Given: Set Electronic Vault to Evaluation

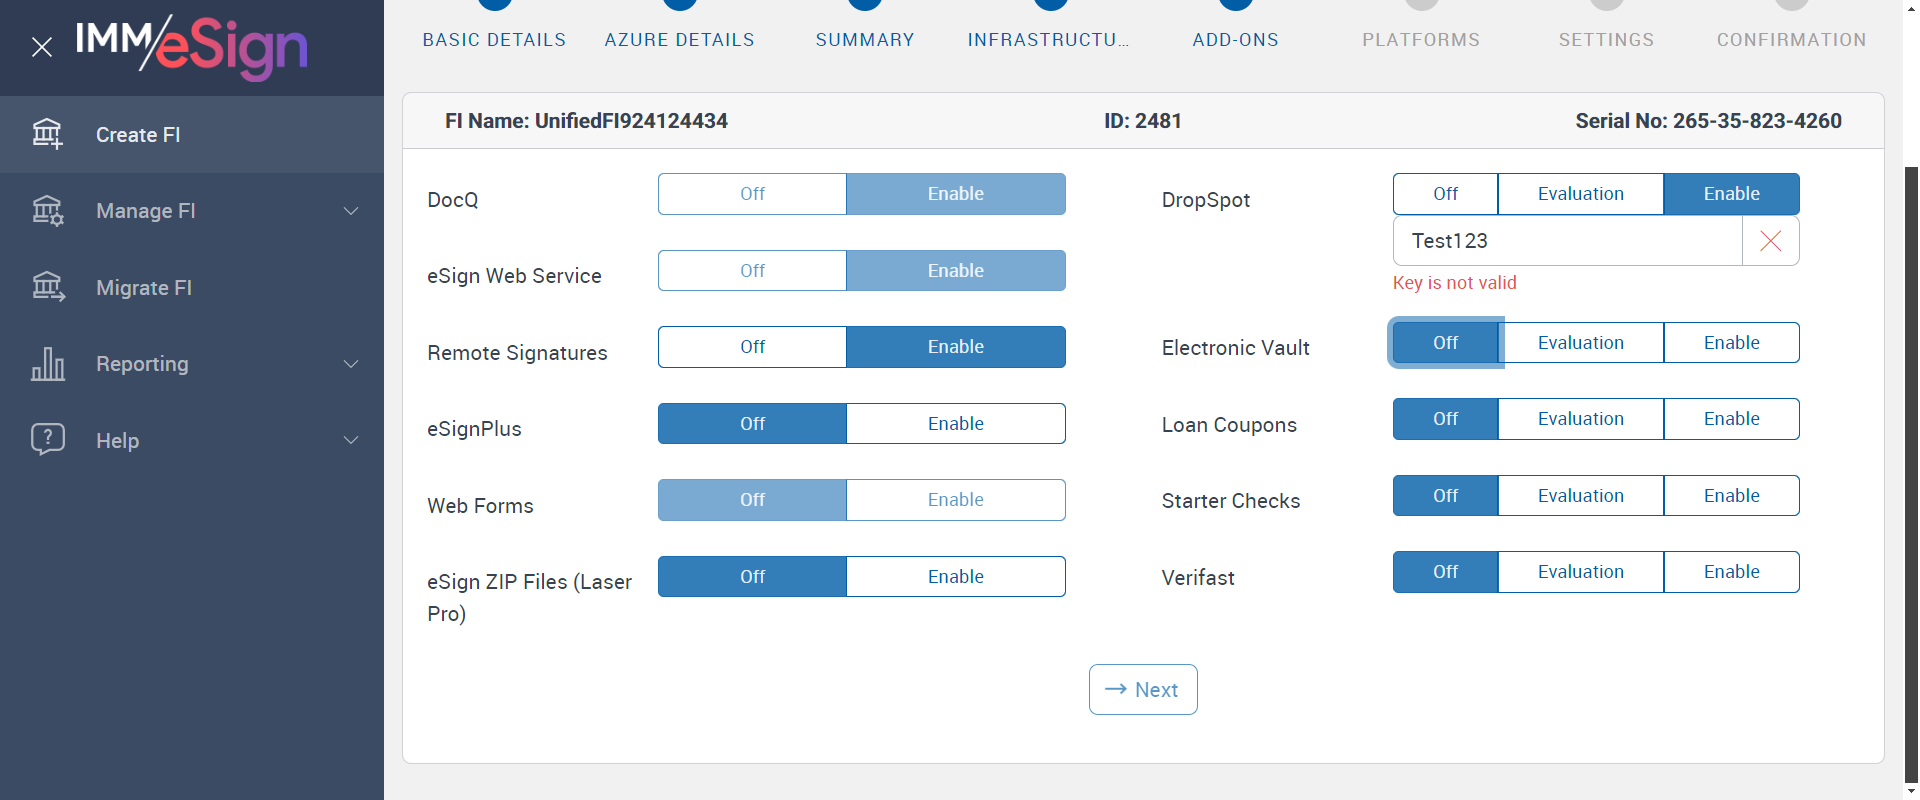Looking at the screenshot, I should pos(1581,343).
